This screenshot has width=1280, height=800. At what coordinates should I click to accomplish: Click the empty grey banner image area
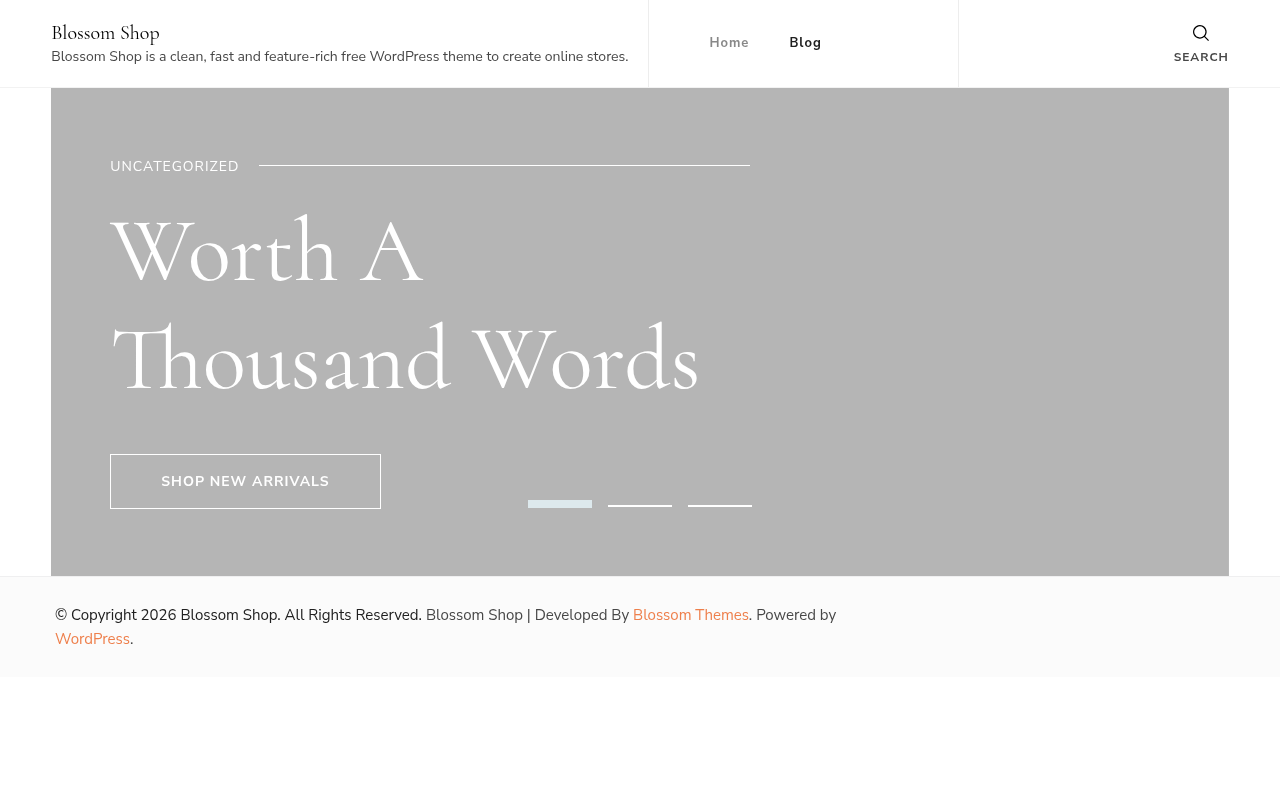[x=990, y=330]
